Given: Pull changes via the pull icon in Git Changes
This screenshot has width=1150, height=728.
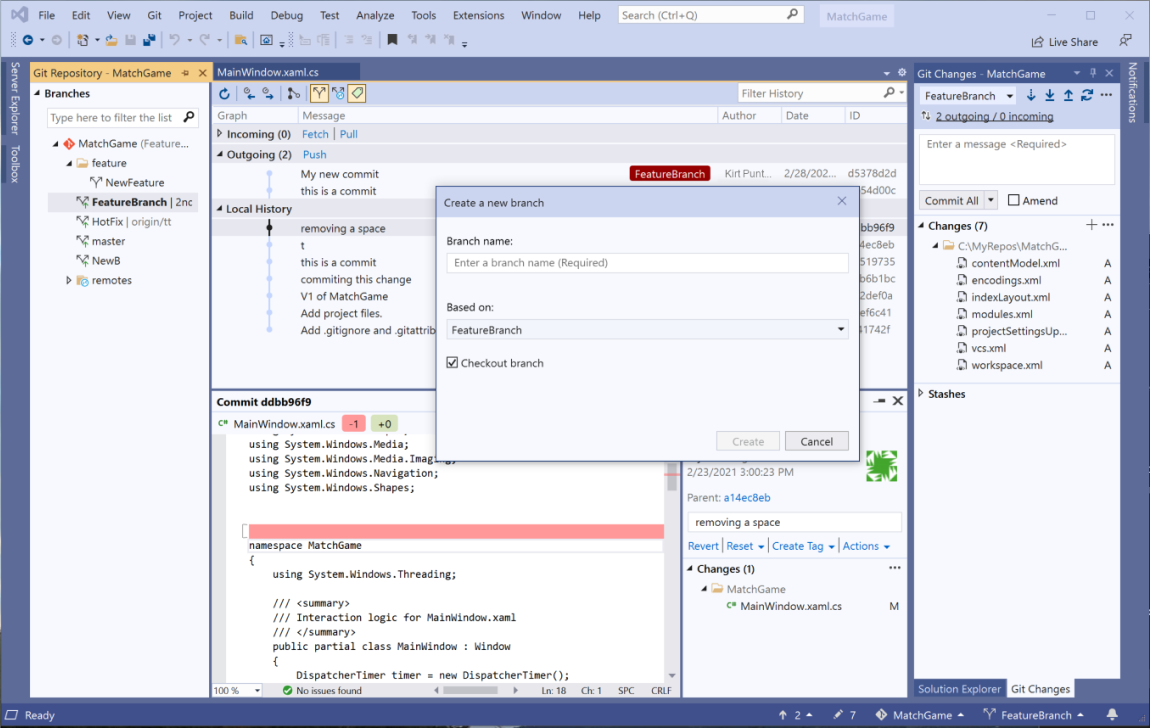Looking at the screenshot, I should point(1050,94).
